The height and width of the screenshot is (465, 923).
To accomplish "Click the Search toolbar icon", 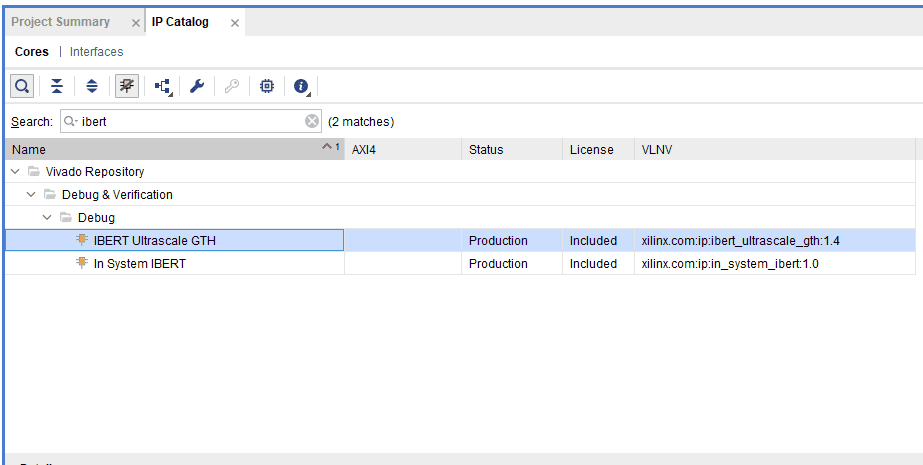I will [x=21, y=87].
